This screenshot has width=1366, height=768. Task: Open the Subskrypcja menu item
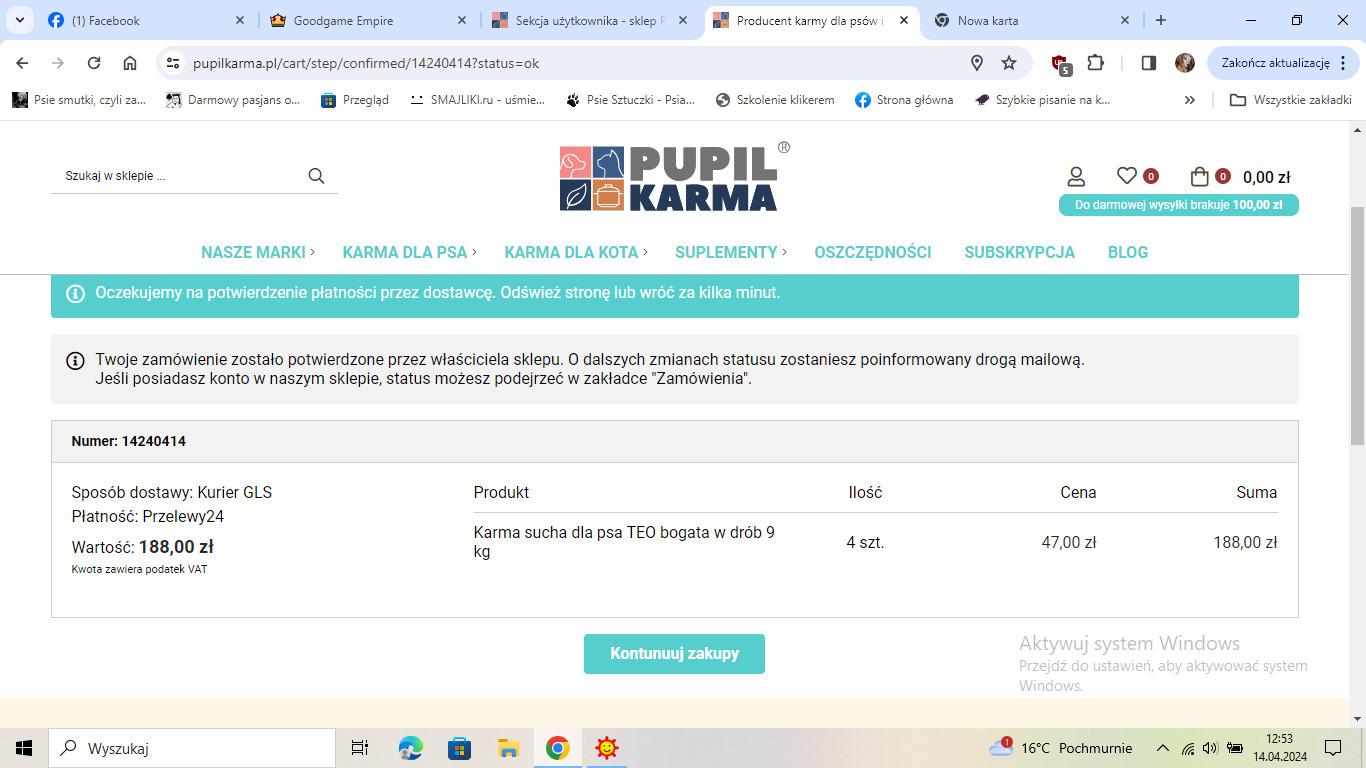(1019, 252)
